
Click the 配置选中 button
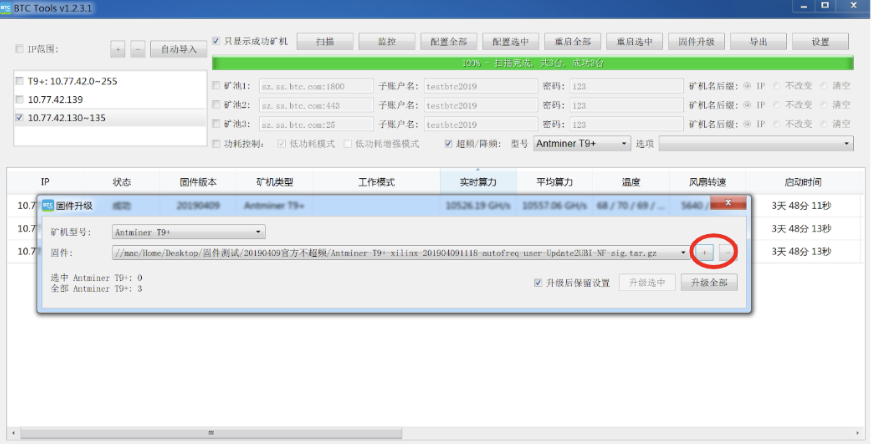(511, 42)
